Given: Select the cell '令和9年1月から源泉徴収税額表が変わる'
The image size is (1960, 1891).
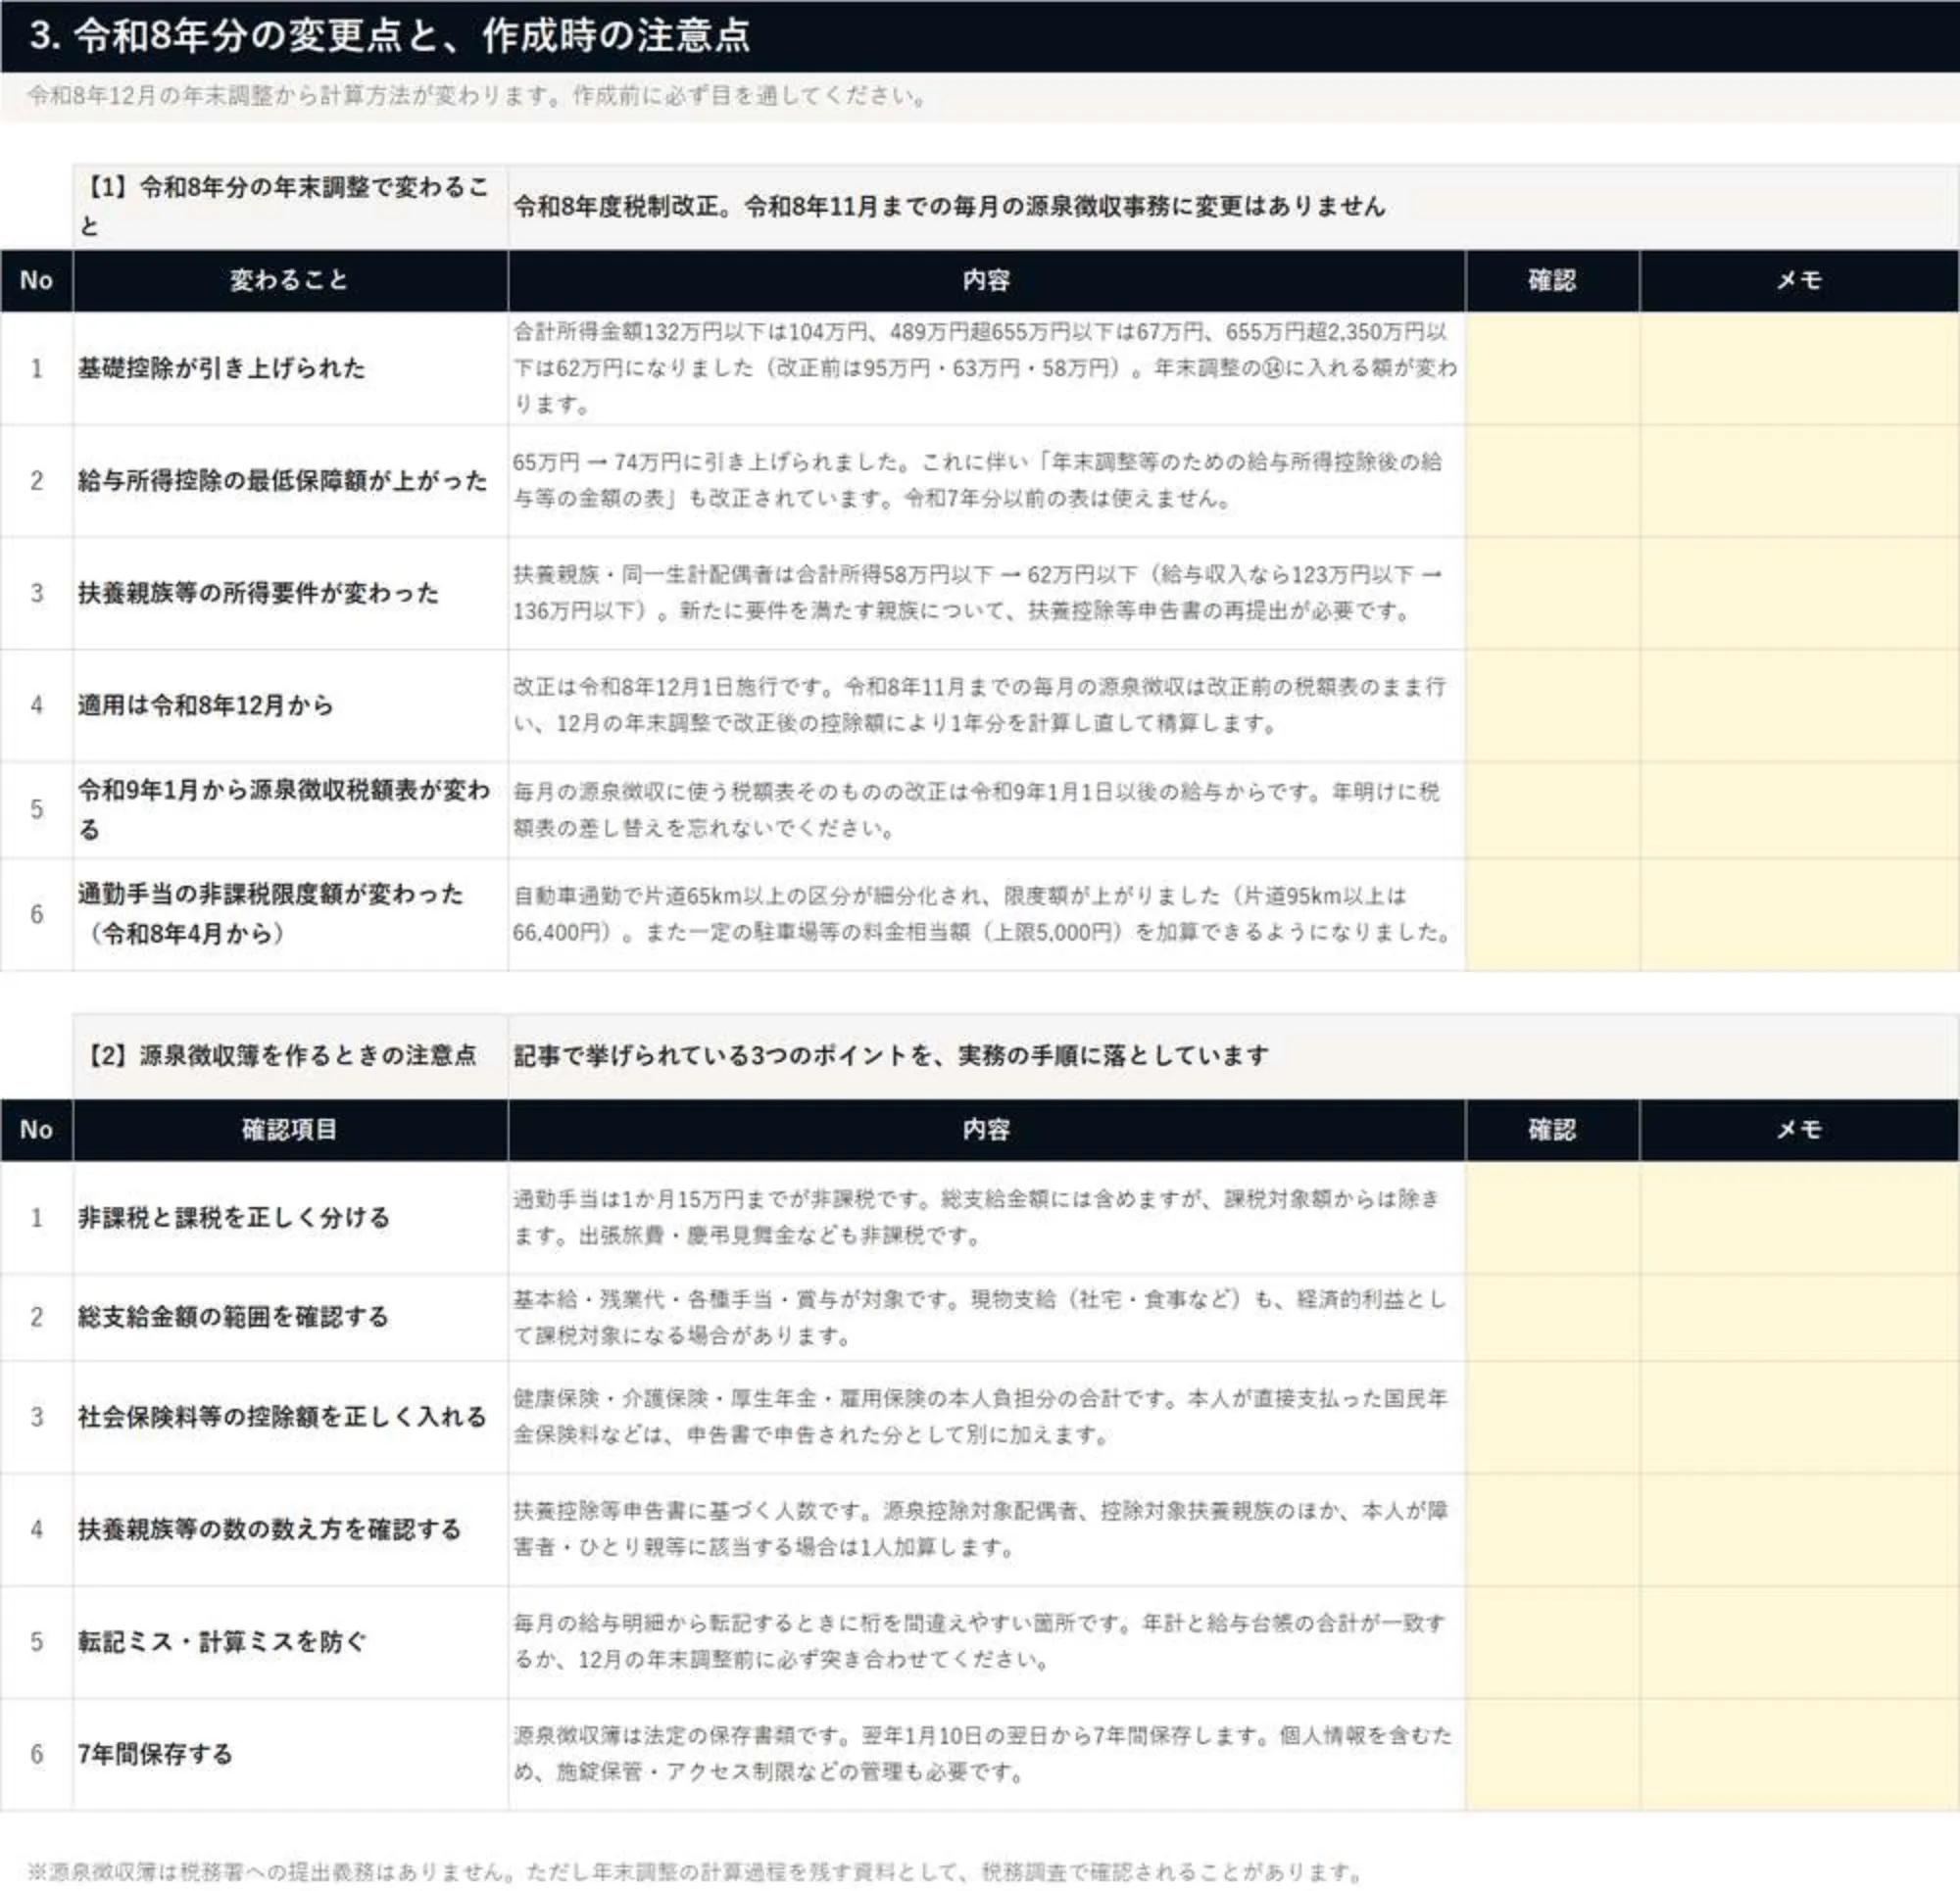Looking at the screenshot, I should (x=290, y=810).
